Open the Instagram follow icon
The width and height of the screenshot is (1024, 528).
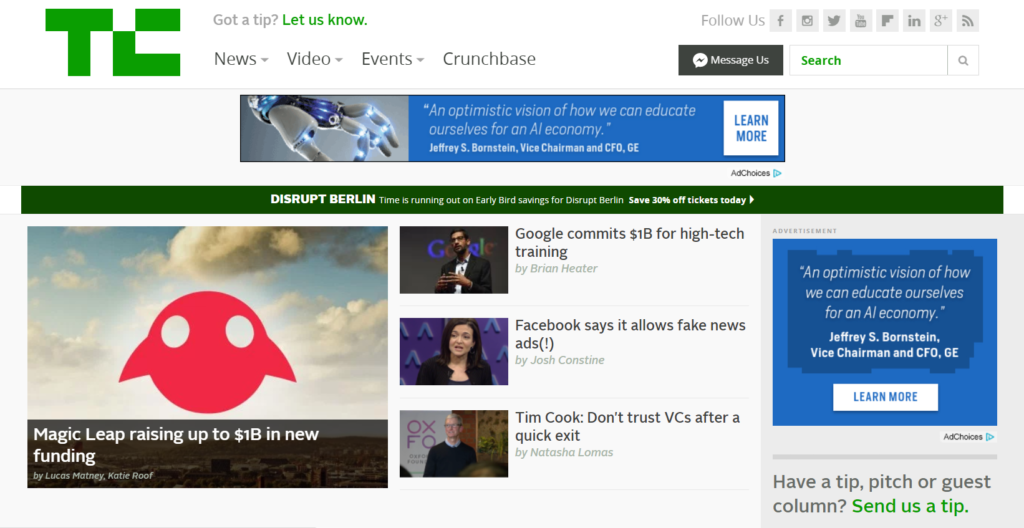pyautogui.click(x=807, y=20)
